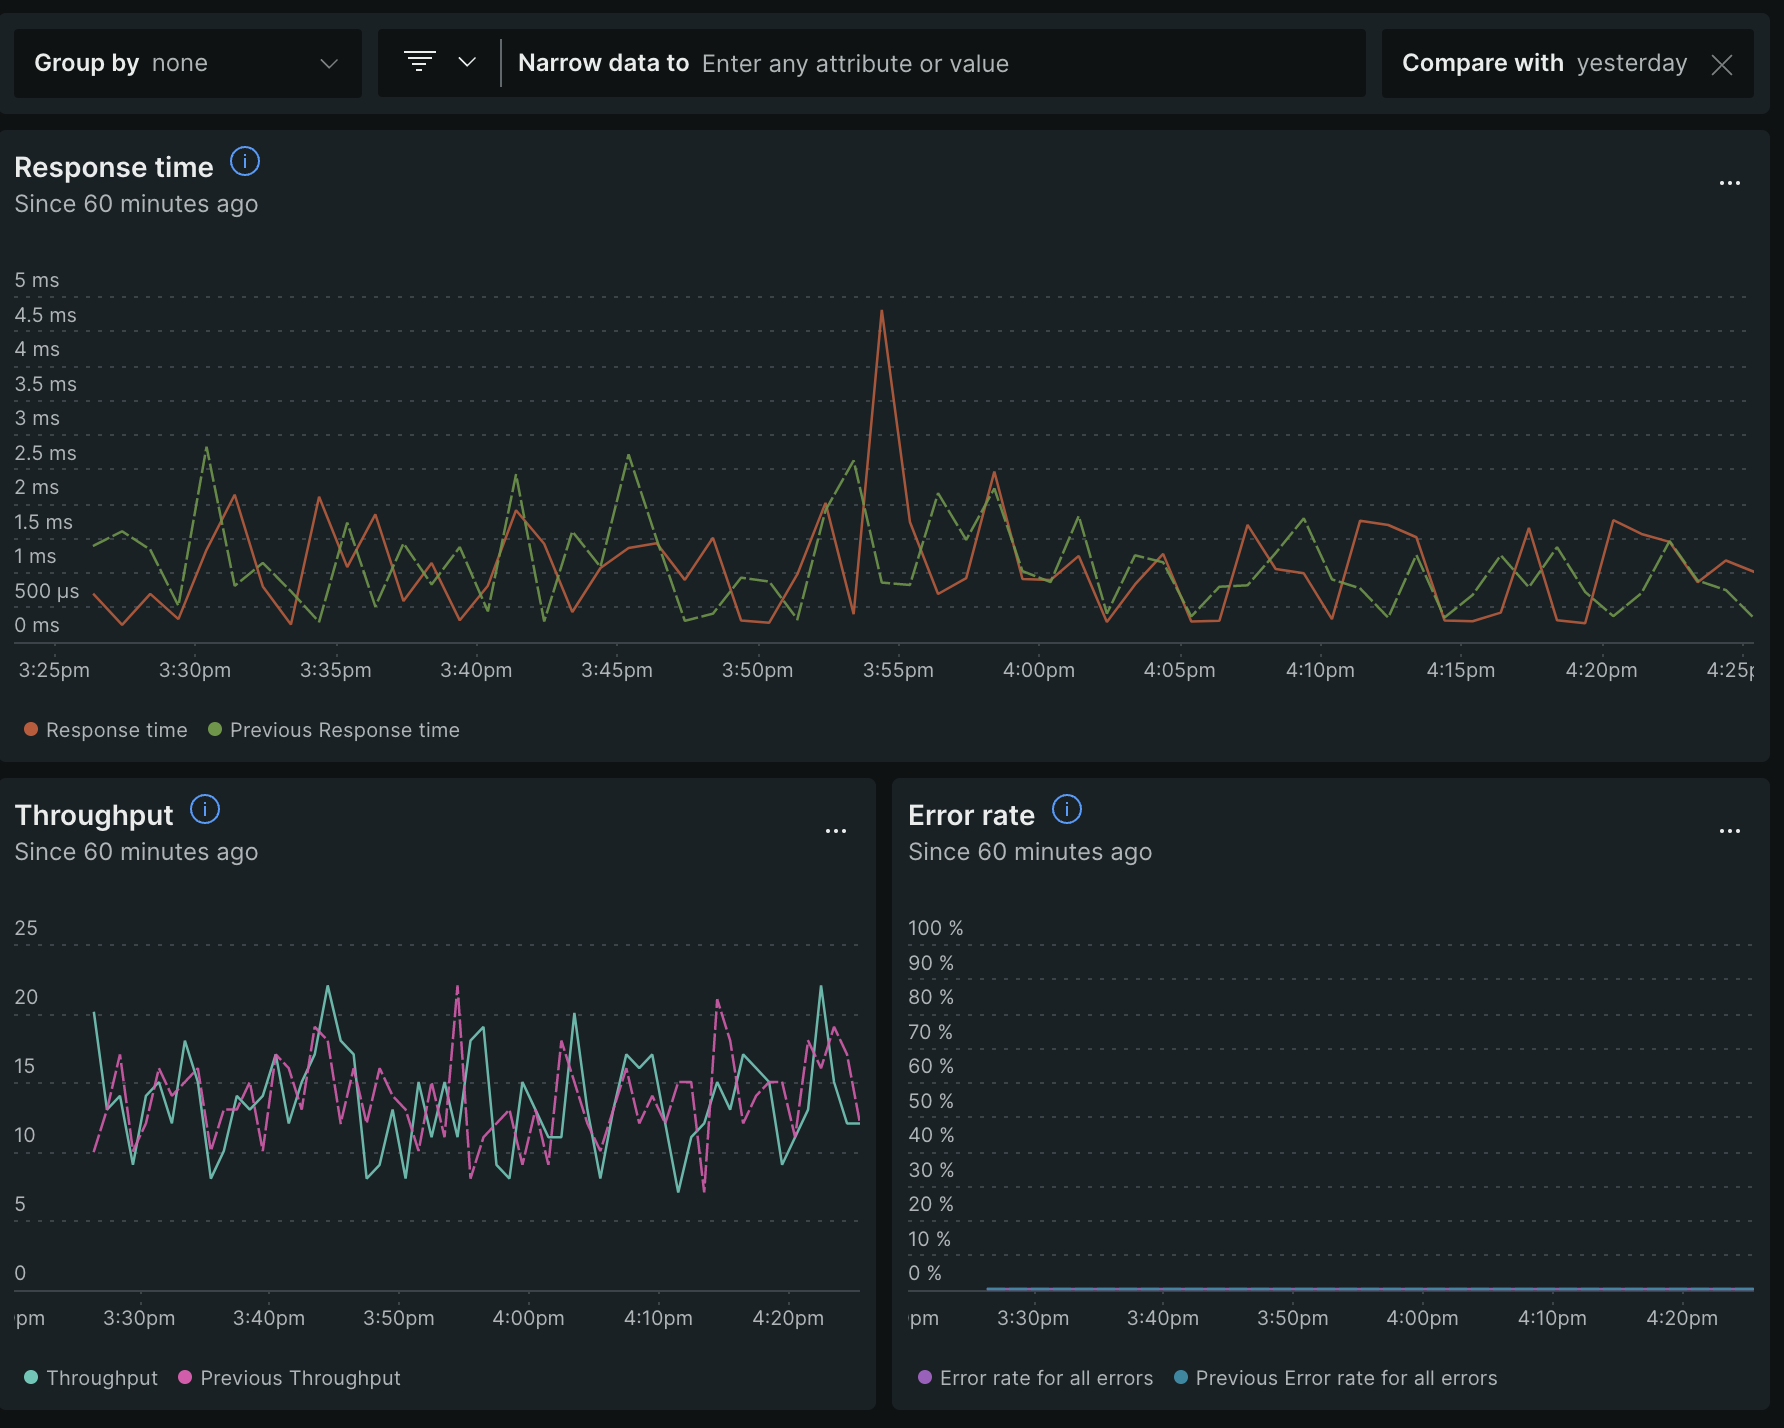
Task: Open the Response time chart options menu
Action: 1730,183
